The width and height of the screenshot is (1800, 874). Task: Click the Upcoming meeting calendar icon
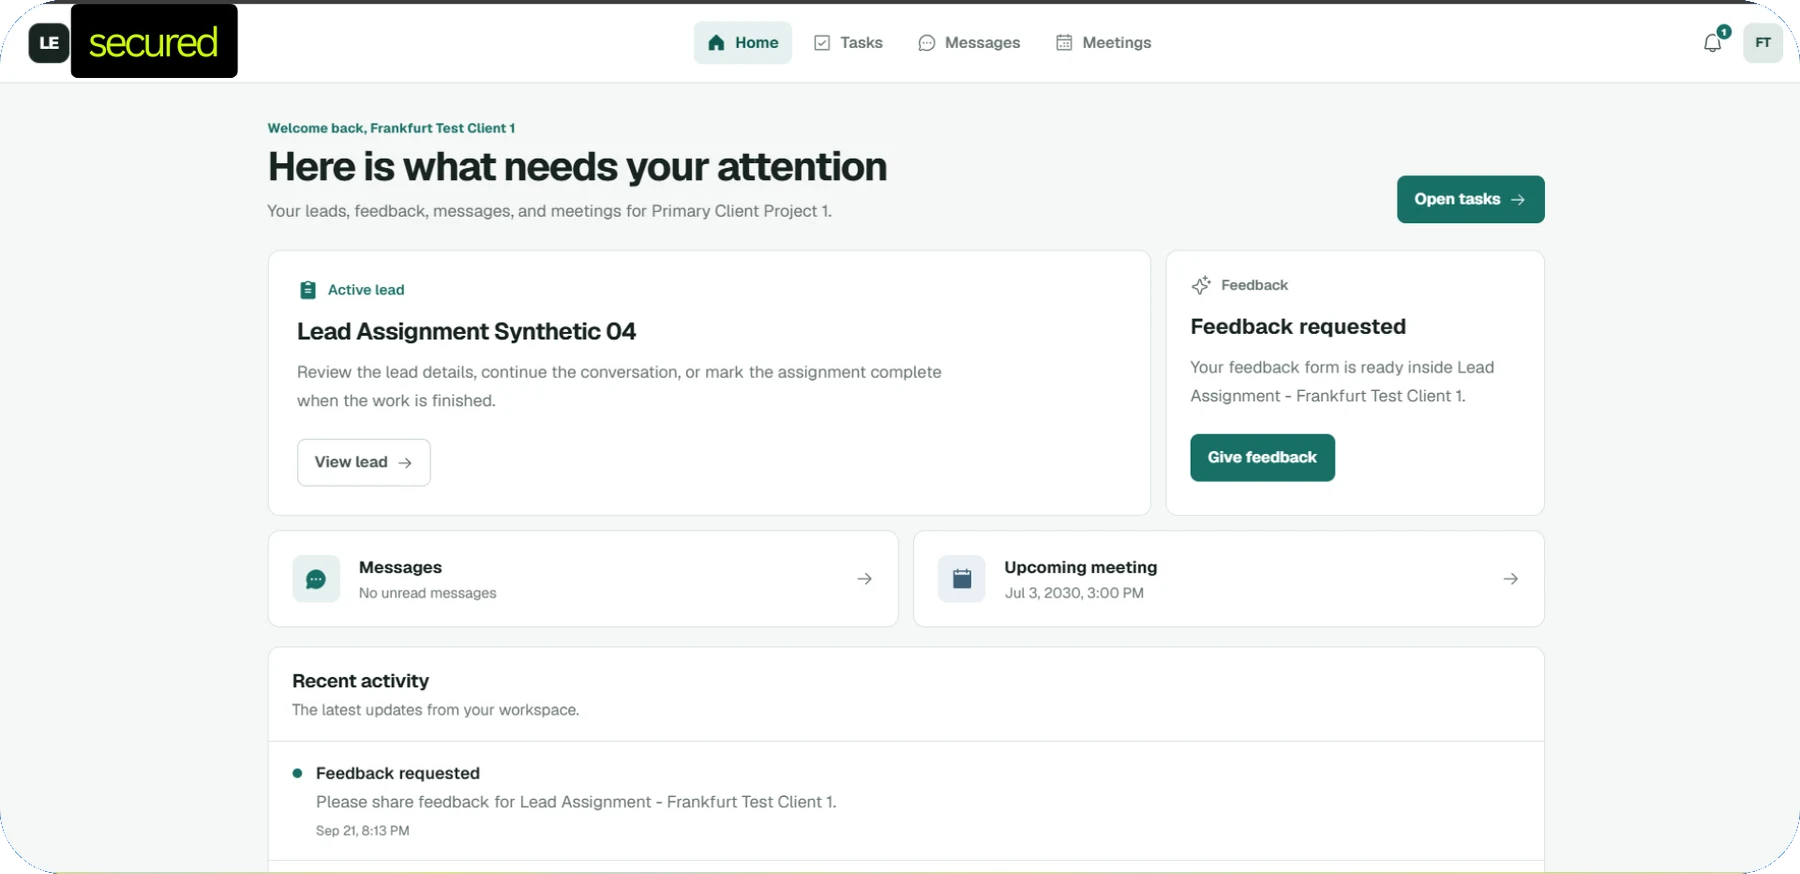click(x=962, y=579)
